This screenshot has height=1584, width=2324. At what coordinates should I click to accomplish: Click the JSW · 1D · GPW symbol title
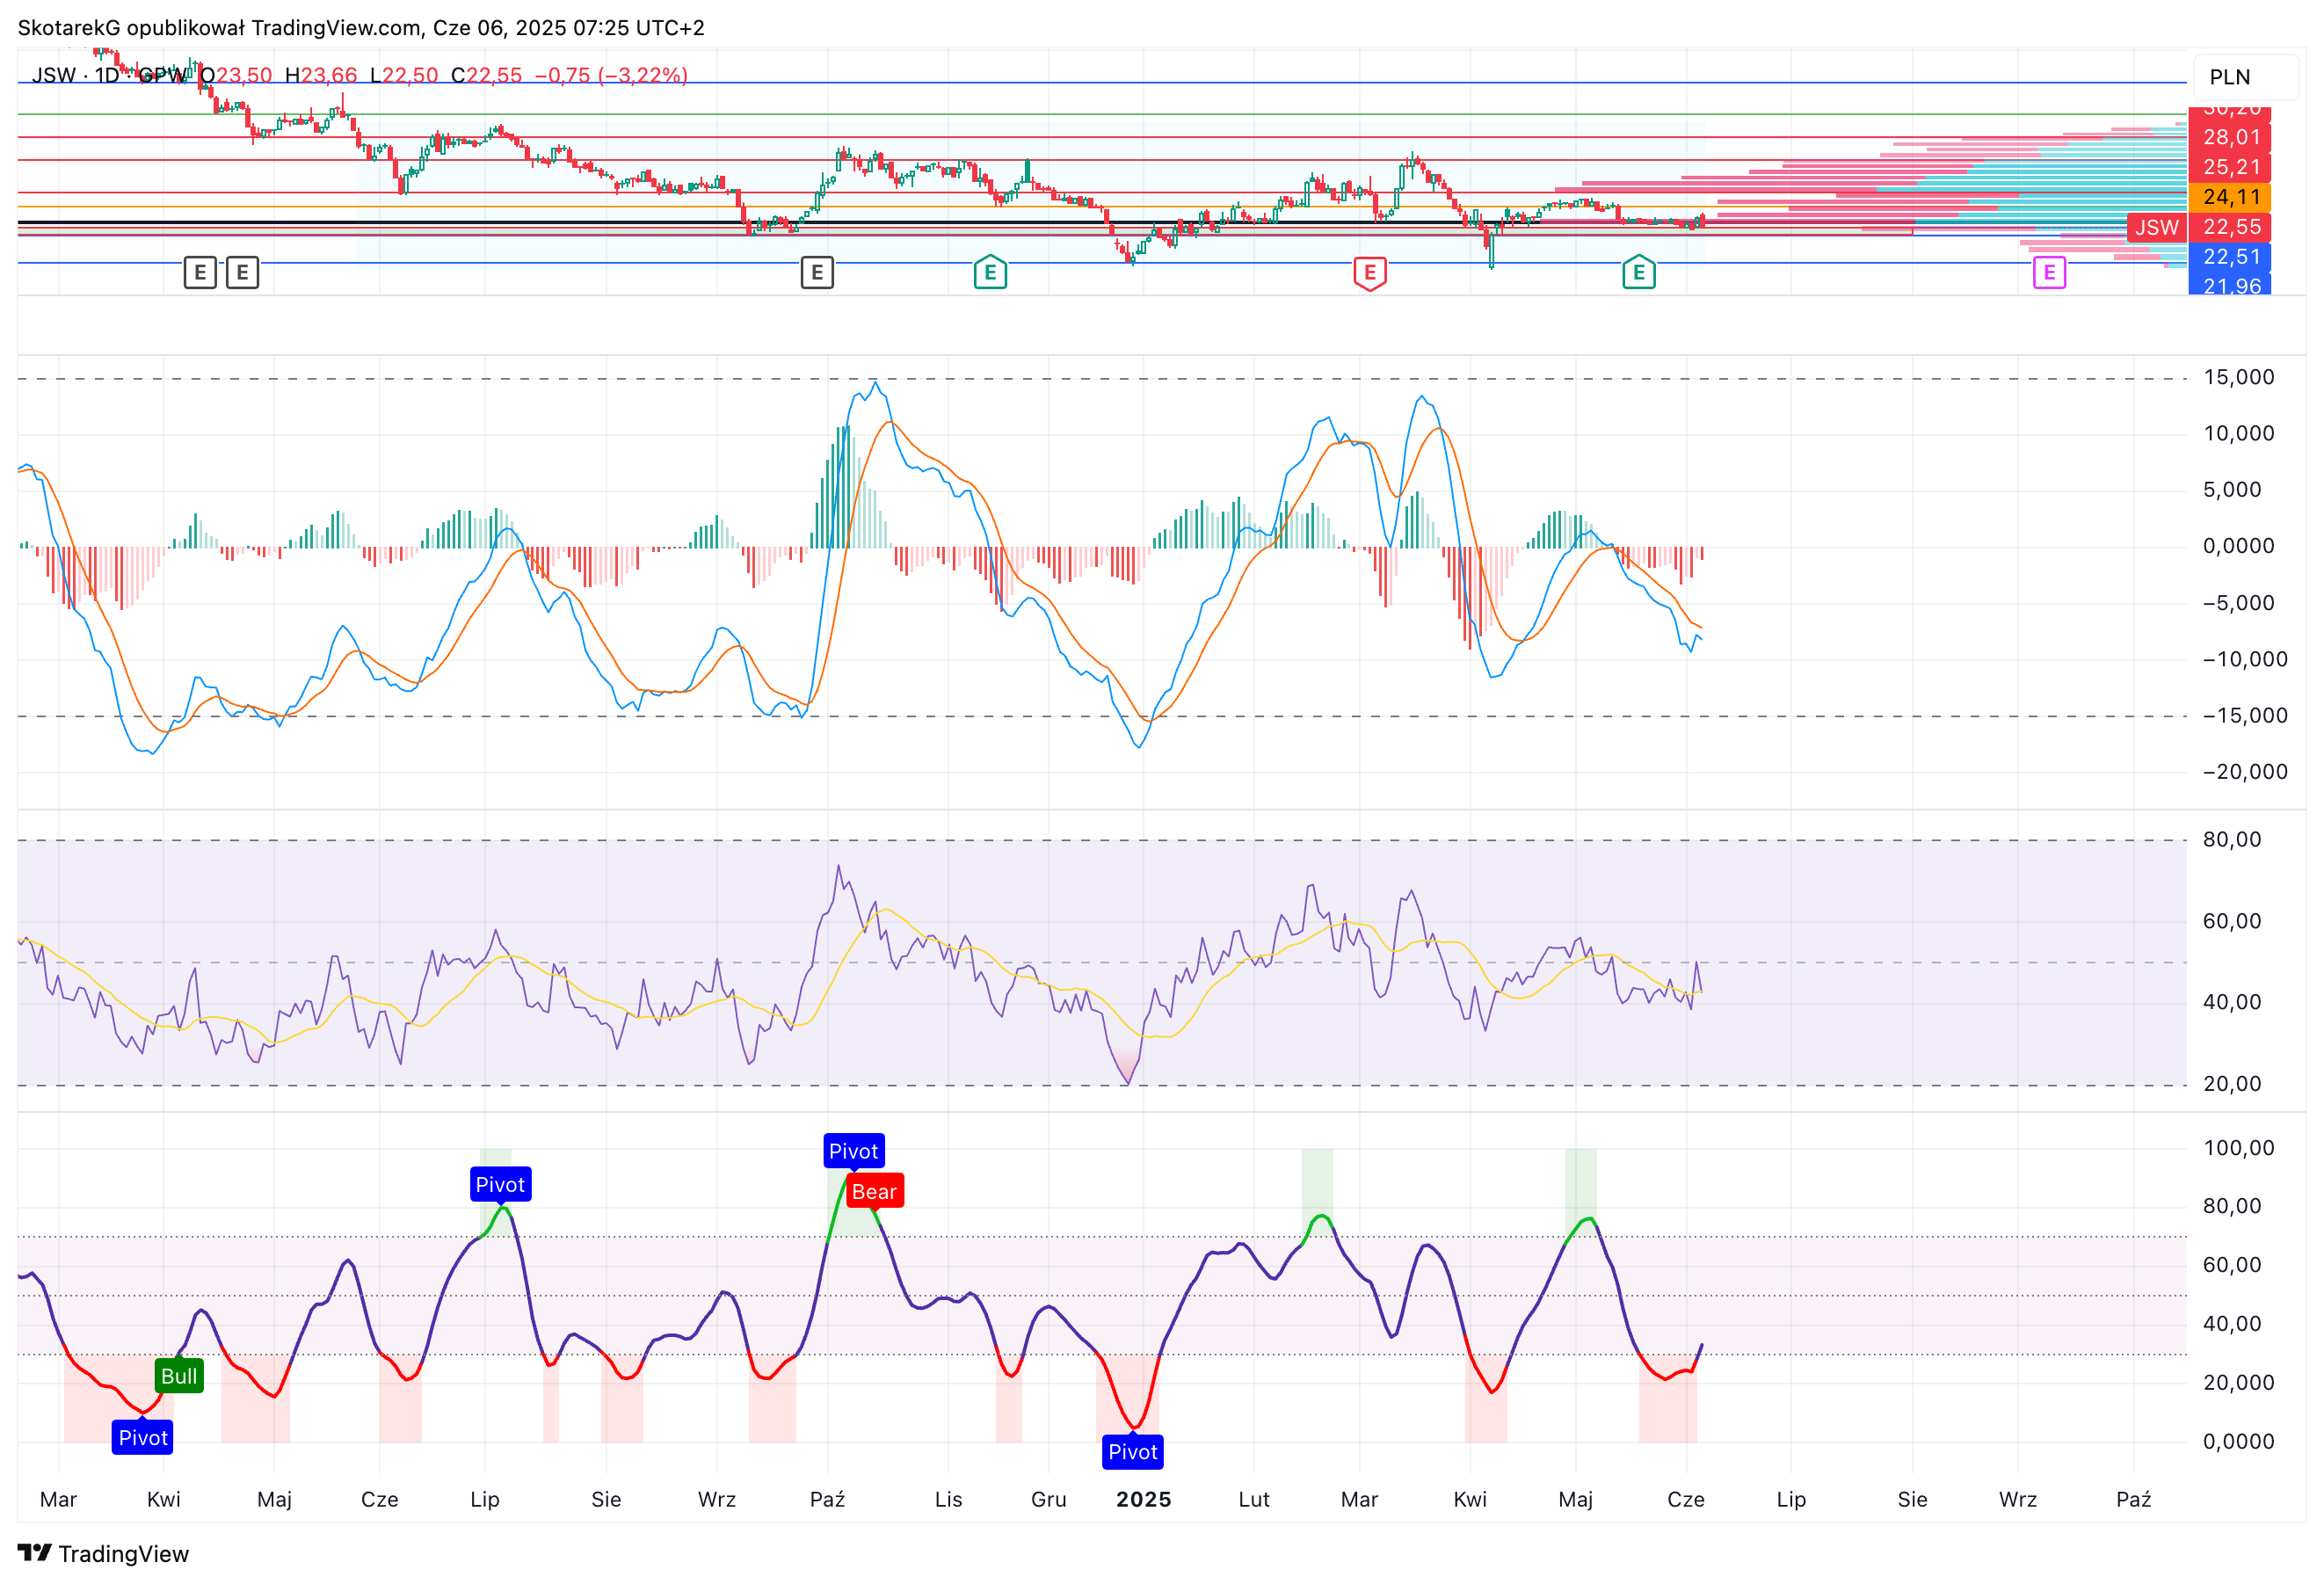(109, 75)
